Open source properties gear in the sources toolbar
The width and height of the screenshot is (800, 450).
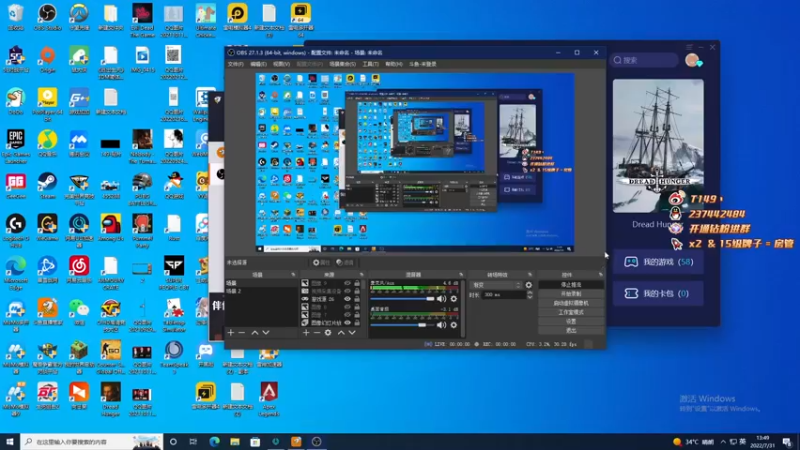pos(328,333)
